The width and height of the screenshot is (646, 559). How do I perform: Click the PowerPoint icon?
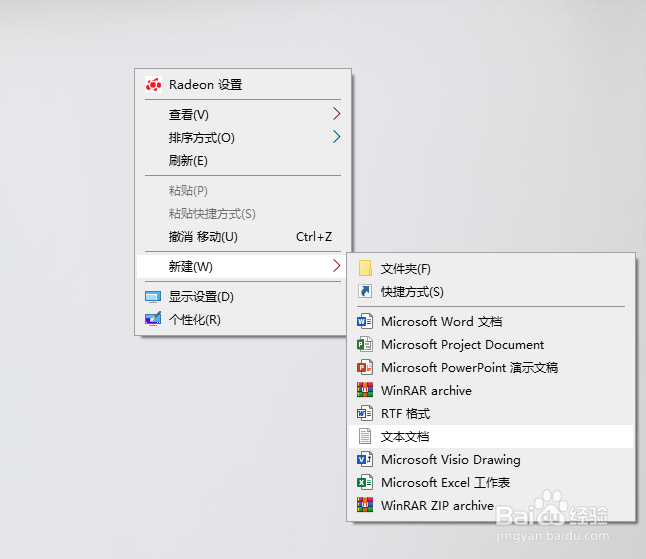click(365, 367)
